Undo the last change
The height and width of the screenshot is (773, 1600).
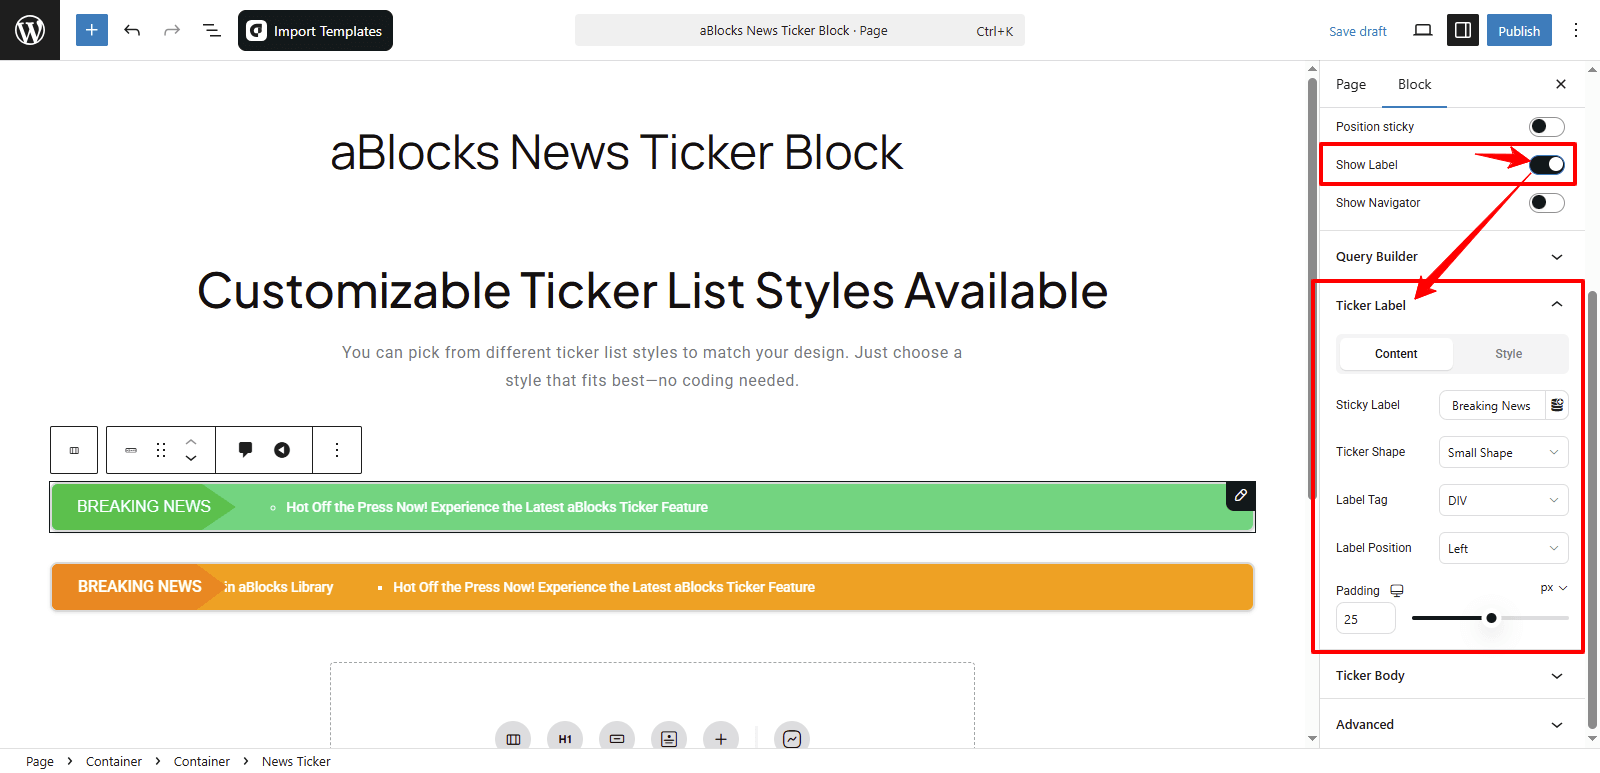tap(132, 30)
